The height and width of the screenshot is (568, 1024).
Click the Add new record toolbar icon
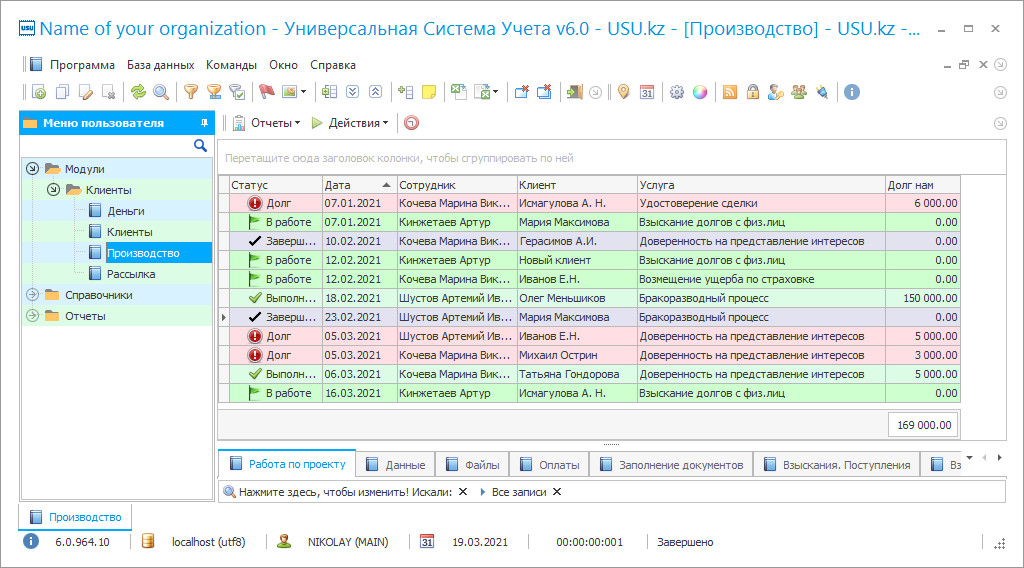[39, 92]
